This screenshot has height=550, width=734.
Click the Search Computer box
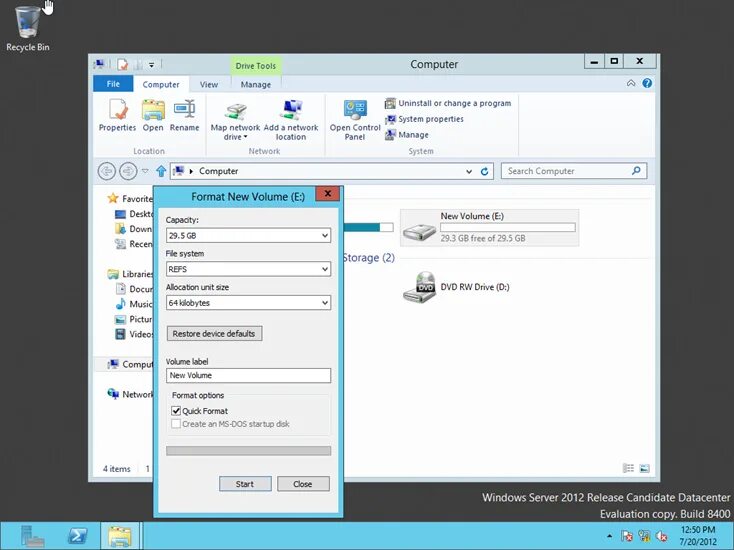coord(574,171)
